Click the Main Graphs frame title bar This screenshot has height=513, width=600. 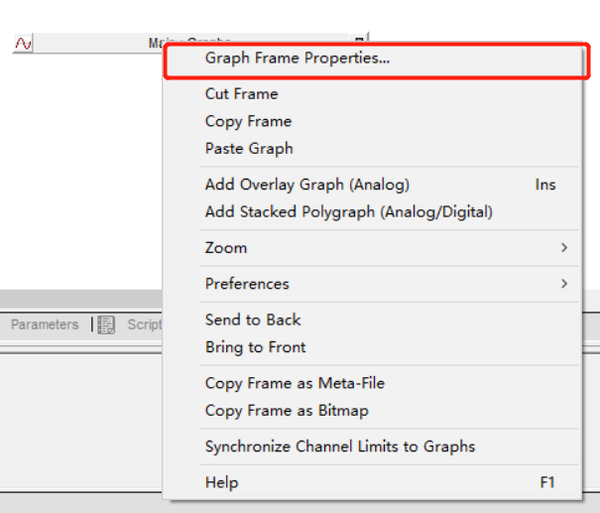[100, 43]
